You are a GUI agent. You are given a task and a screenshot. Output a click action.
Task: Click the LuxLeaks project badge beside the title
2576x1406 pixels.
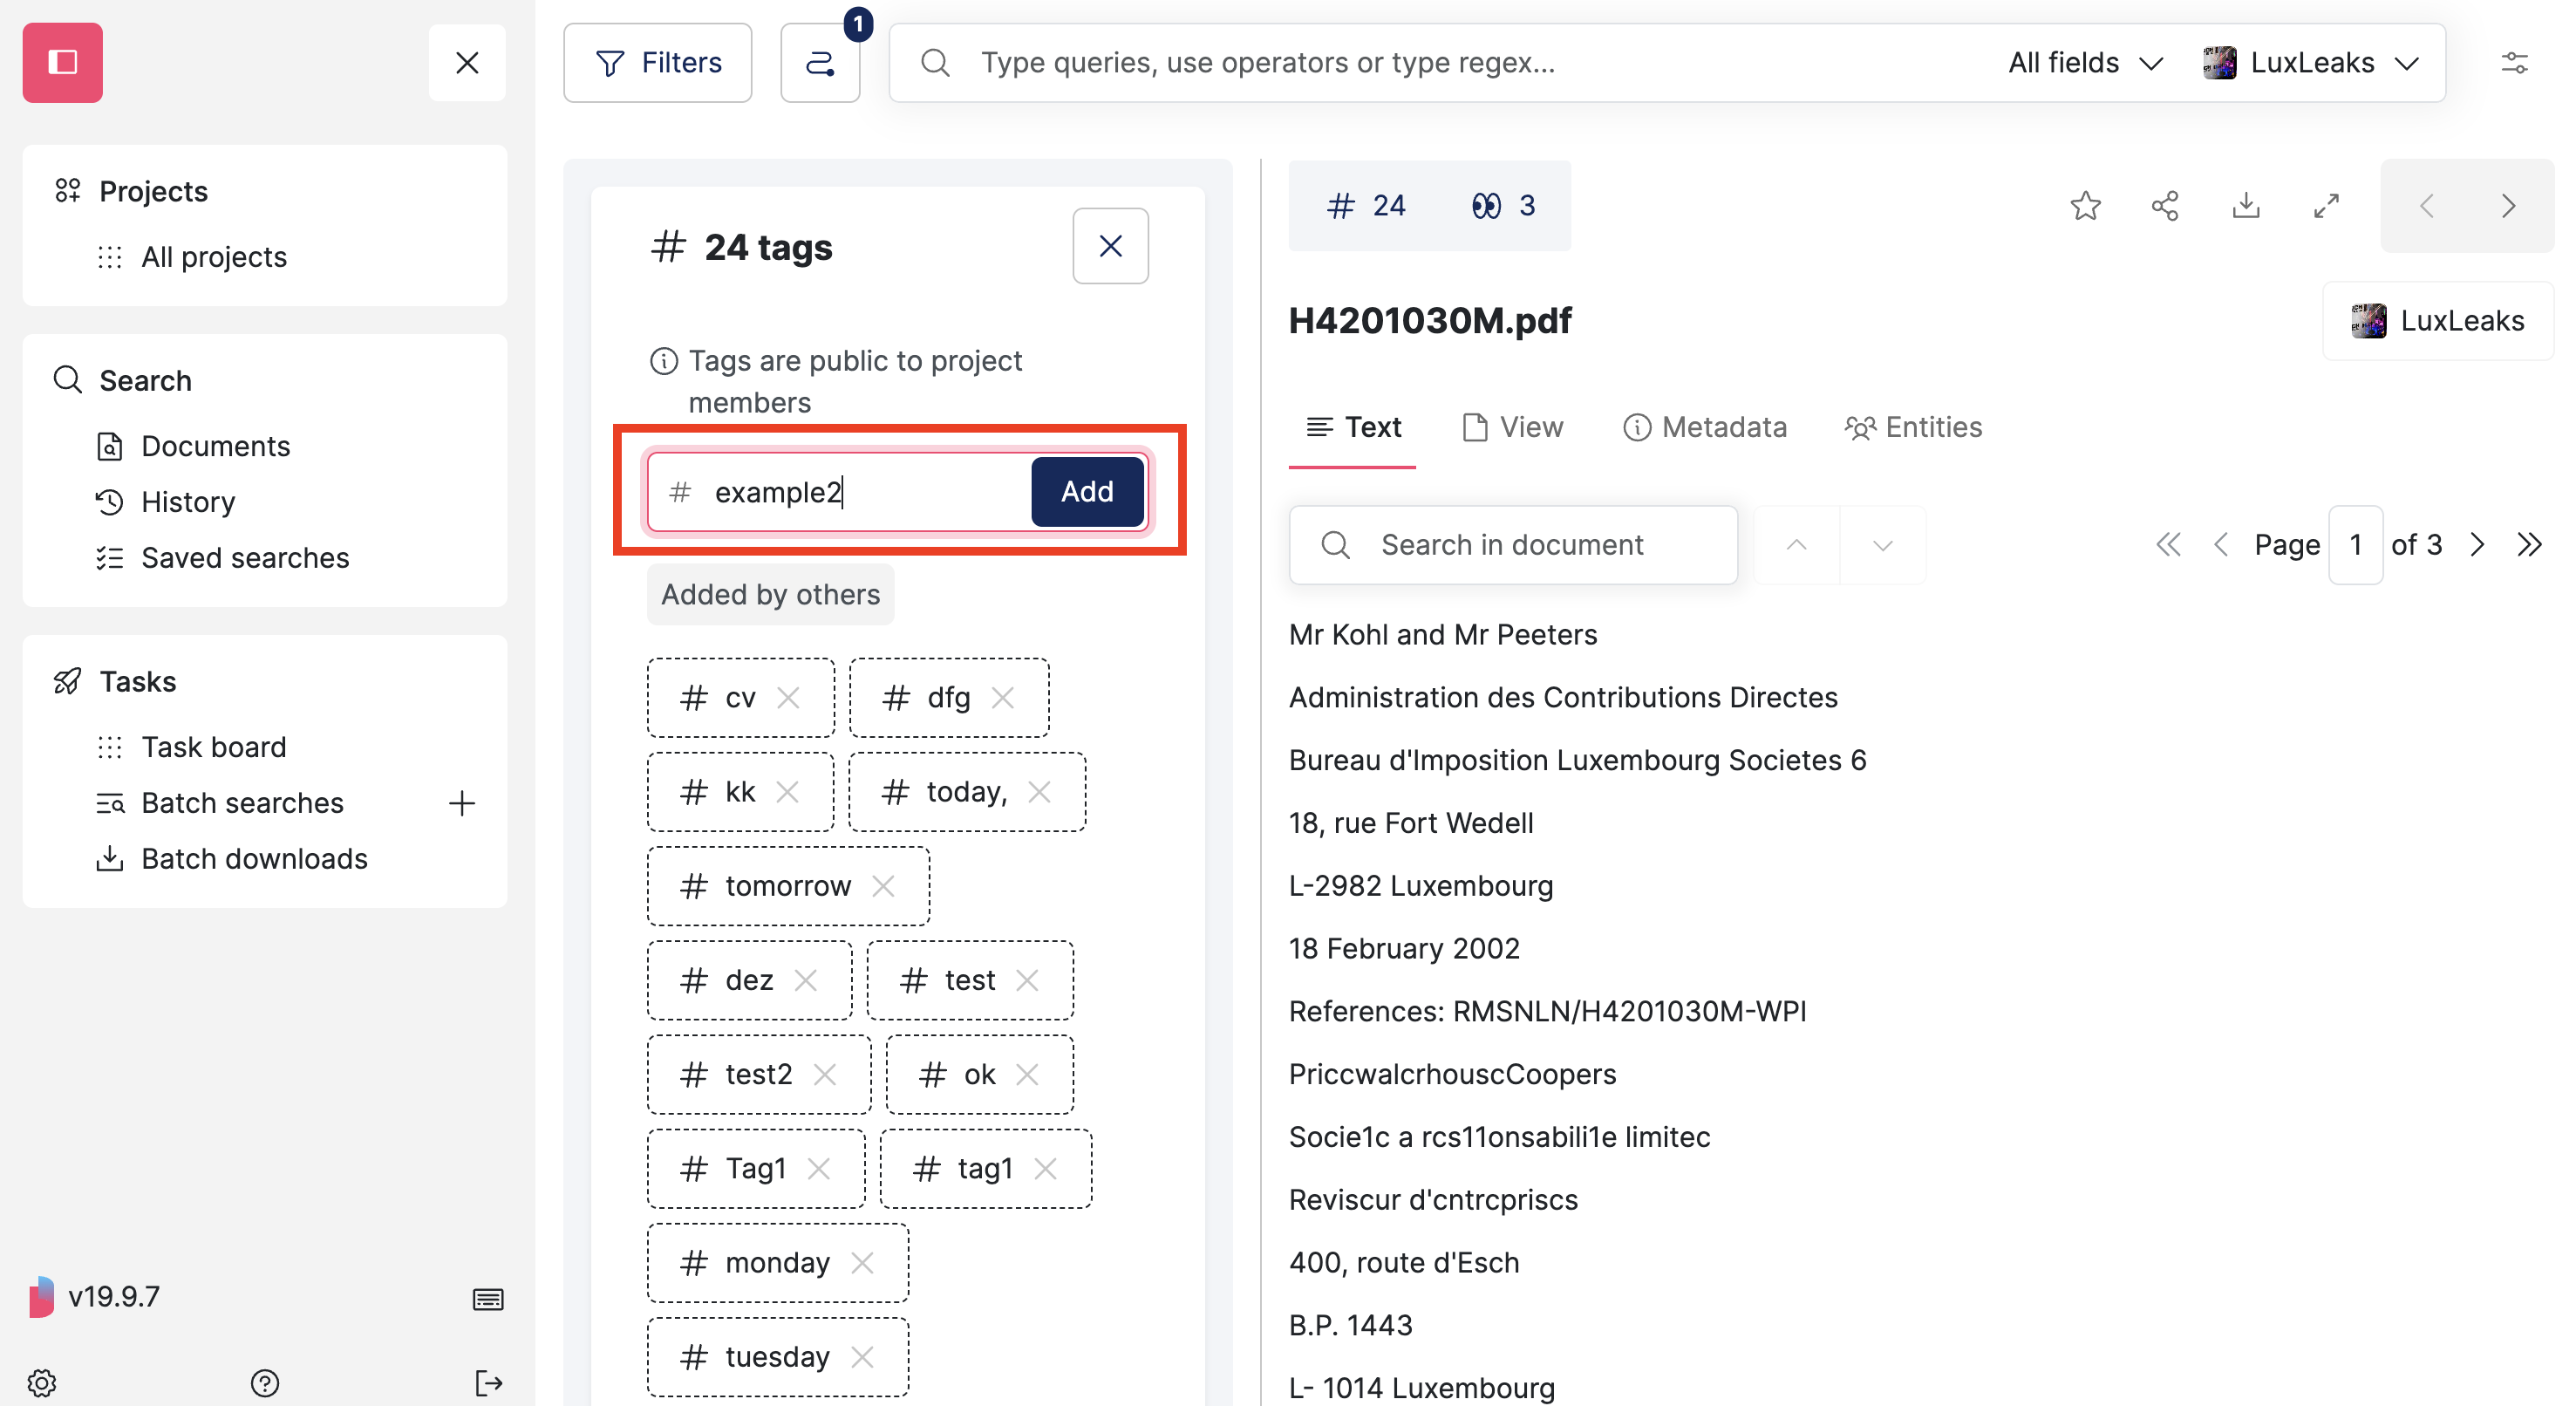click(2437, 320)
